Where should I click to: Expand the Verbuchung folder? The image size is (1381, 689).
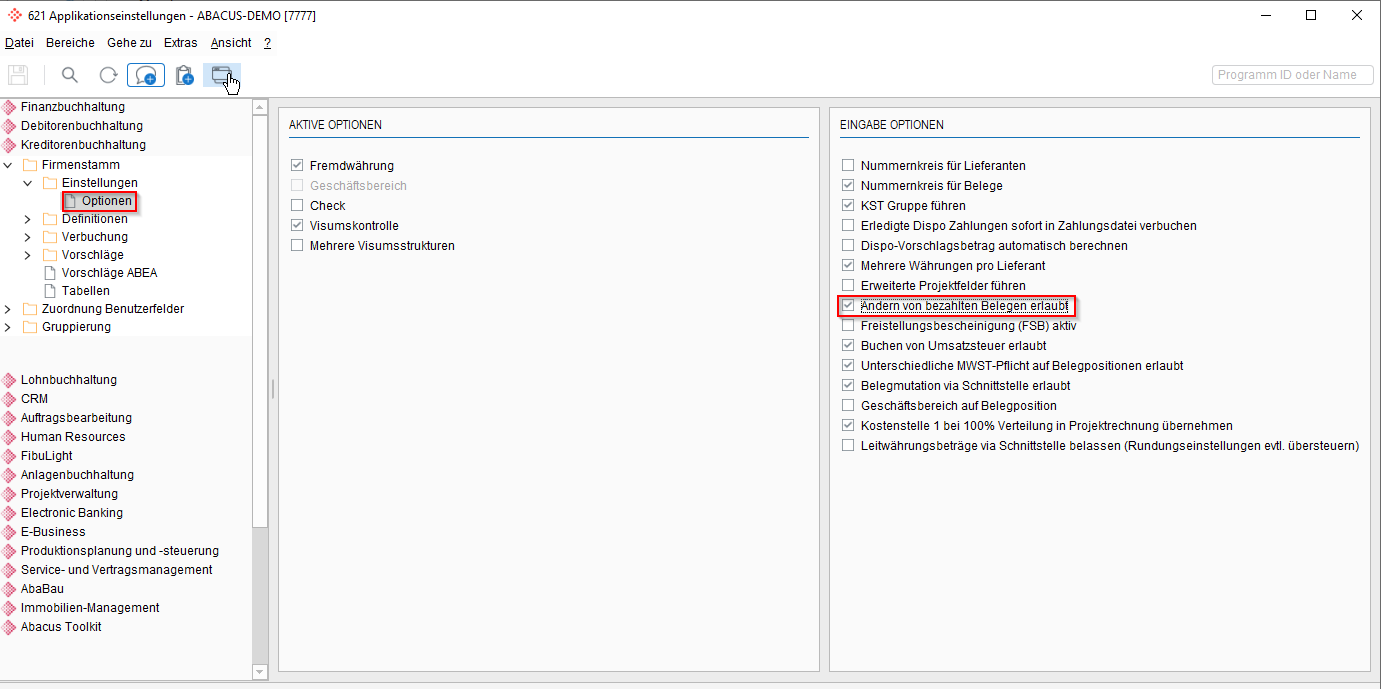(x=28, y=237)
